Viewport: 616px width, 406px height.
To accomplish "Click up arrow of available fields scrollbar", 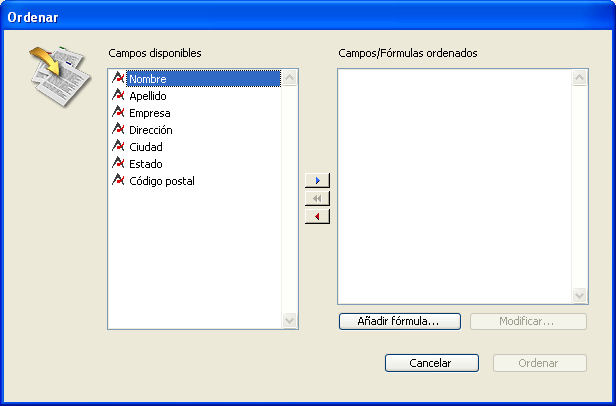I will click(x=290, y=77).
